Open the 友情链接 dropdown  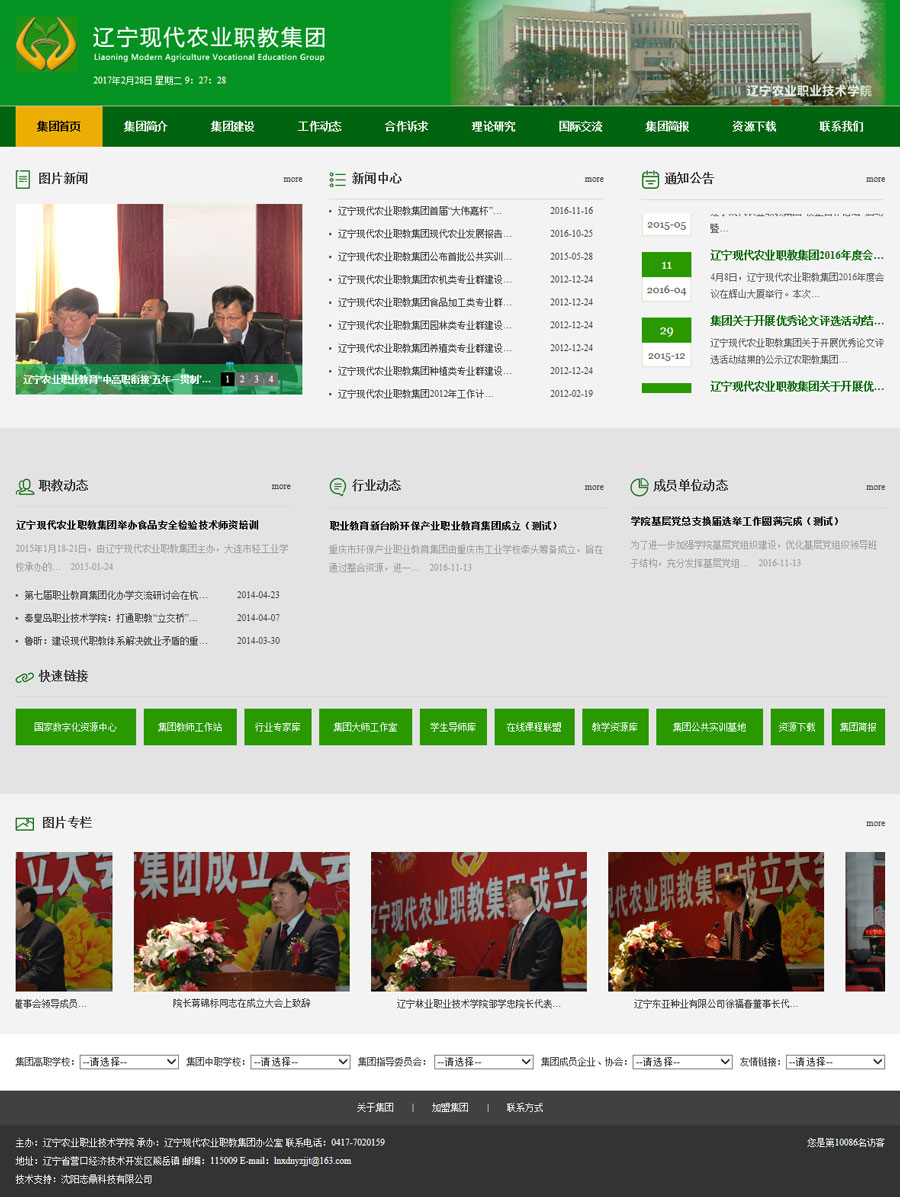coord(835,1061)
